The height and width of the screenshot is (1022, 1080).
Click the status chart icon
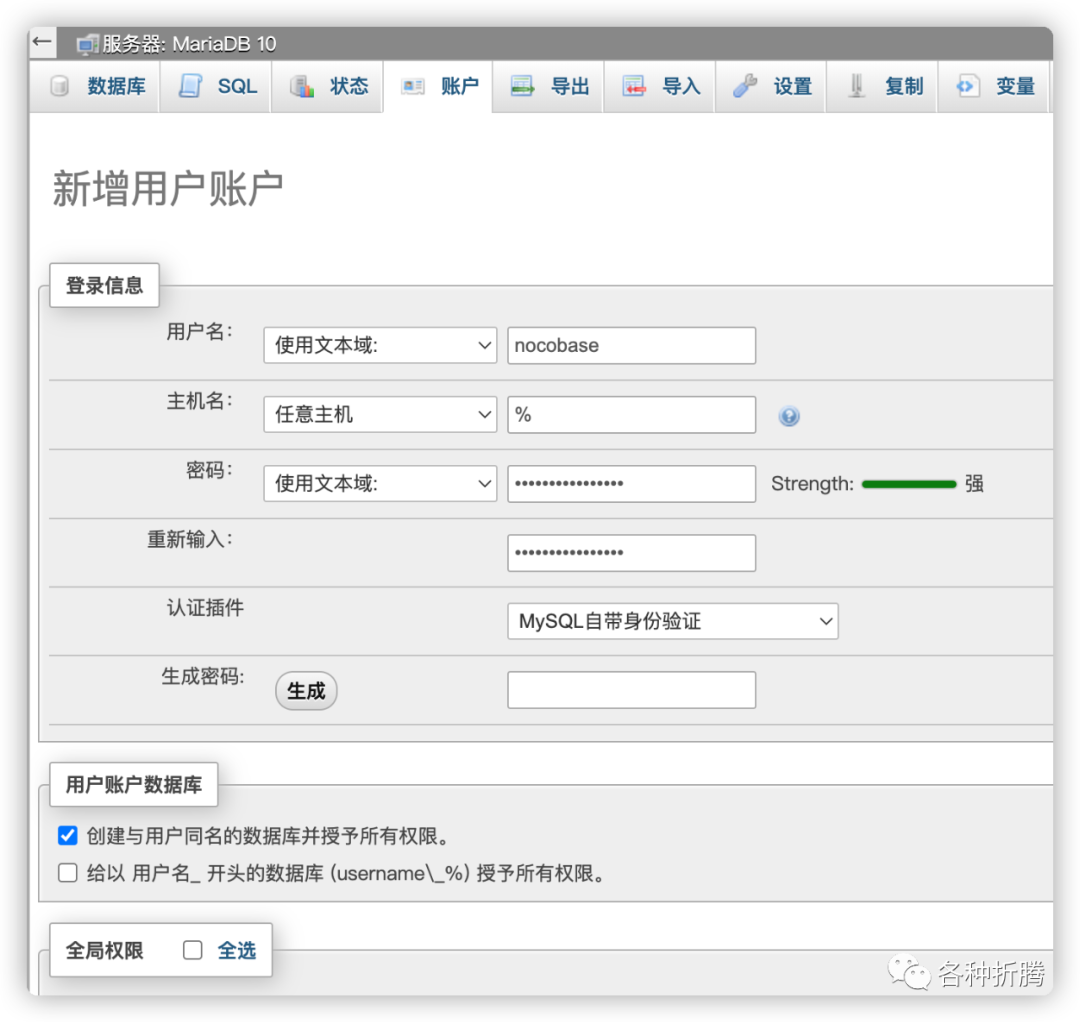click(302, 86)
